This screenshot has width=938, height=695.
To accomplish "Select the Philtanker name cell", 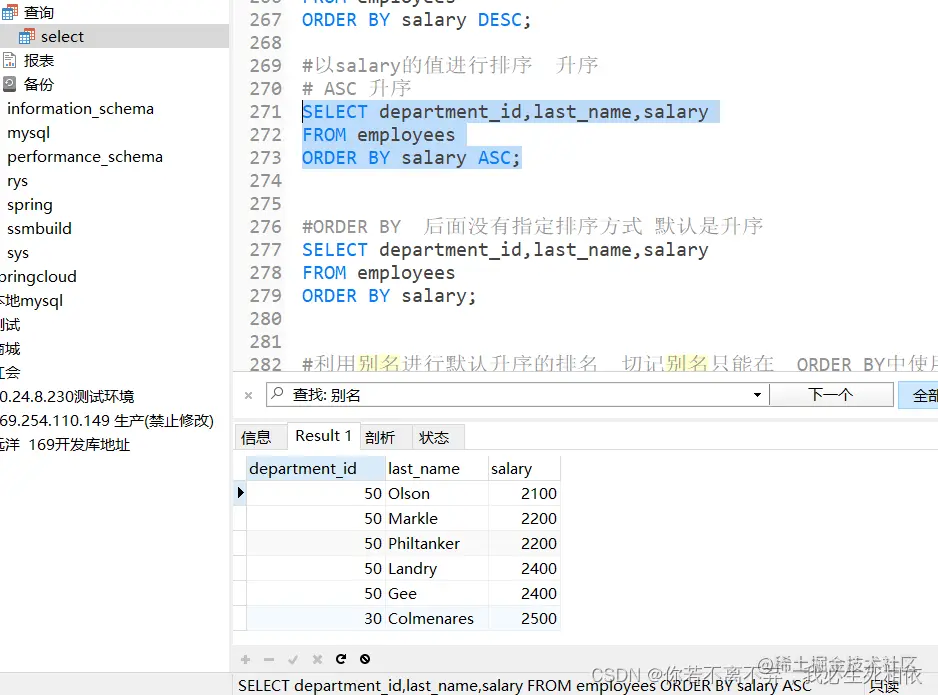I will pos(437,544).
